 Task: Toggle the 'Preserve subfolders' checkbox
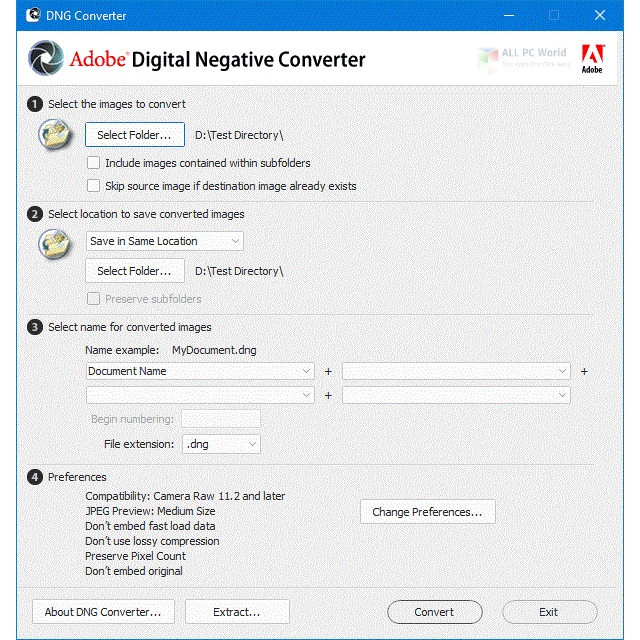(x=93, y=299)
